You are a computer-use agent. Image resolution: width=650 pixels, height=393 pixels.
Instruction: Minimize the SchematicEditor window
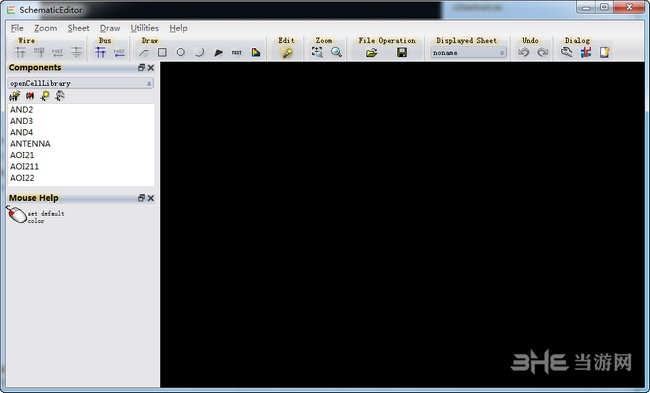pos(586,7)
